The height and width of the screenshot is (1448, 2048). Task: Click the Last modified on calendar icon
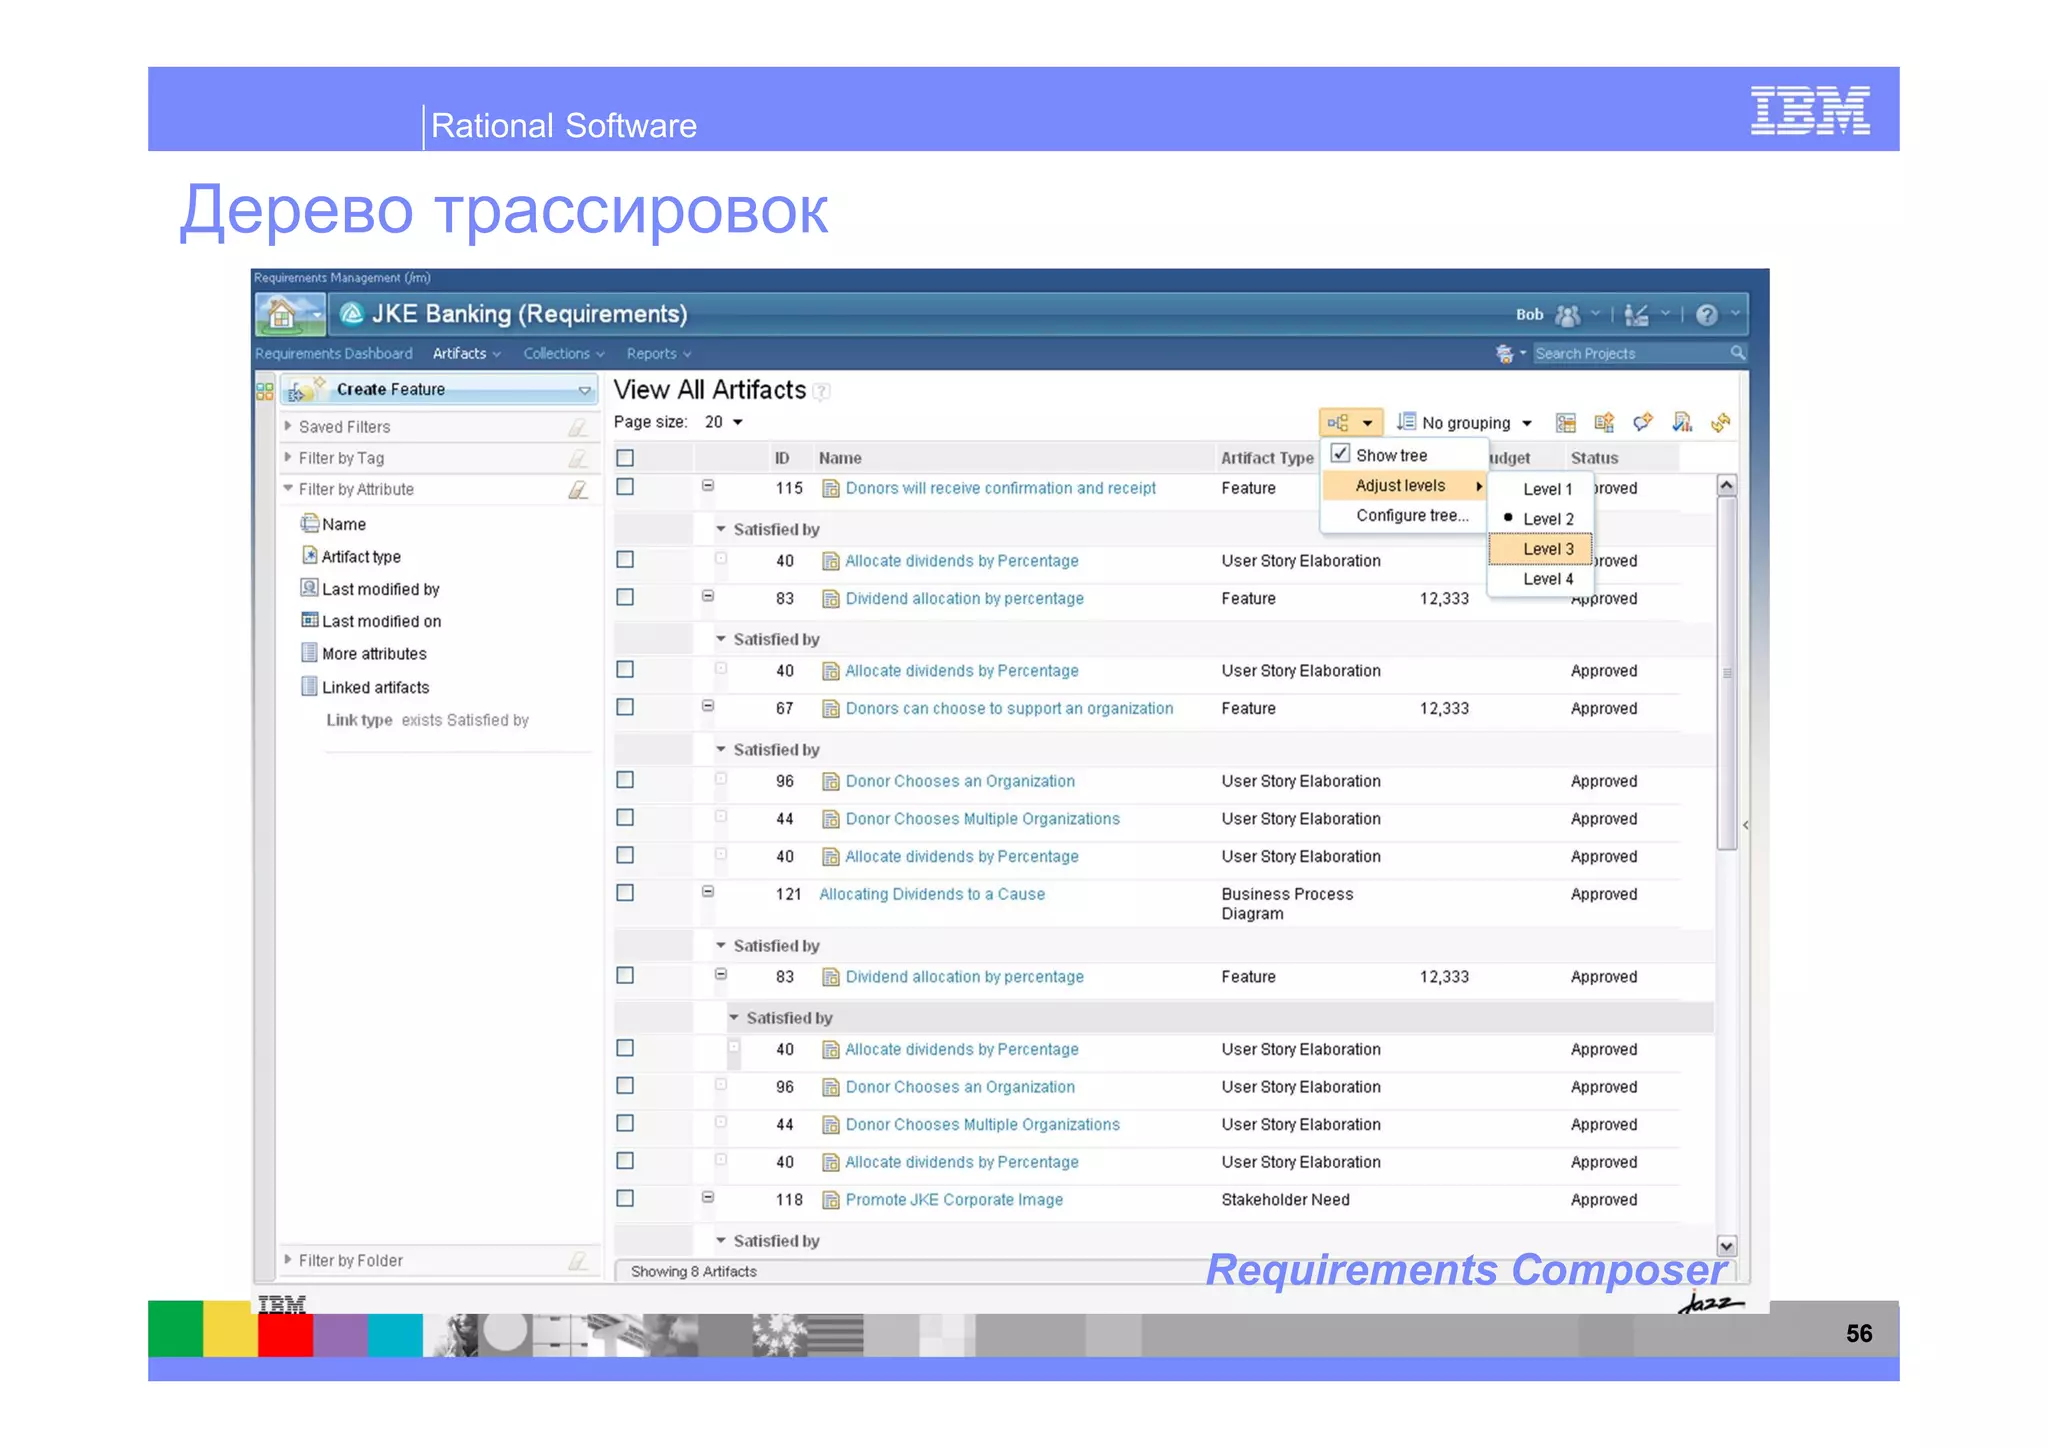coord(310,620)
